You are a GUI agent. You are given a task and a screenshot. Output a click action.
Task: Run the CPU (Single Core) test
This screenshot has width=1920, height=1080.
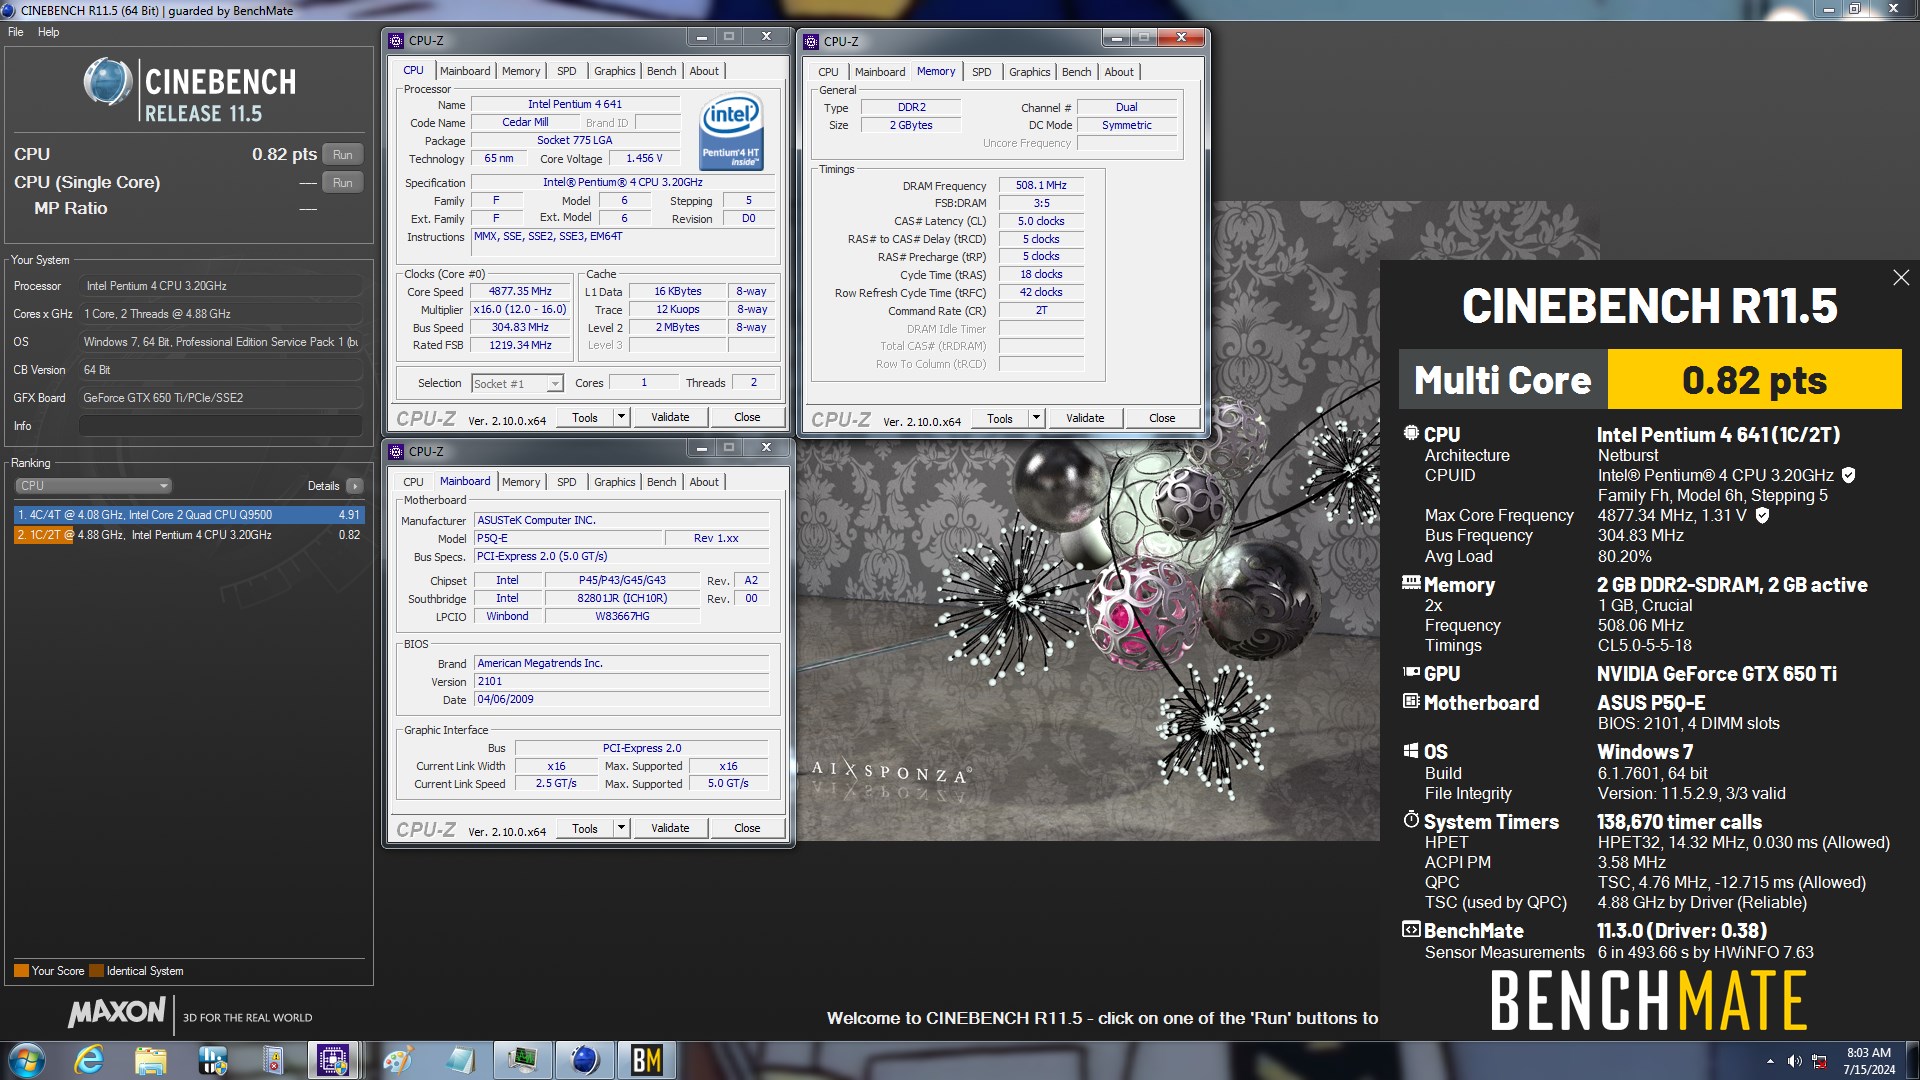click(x=342, y=183)
